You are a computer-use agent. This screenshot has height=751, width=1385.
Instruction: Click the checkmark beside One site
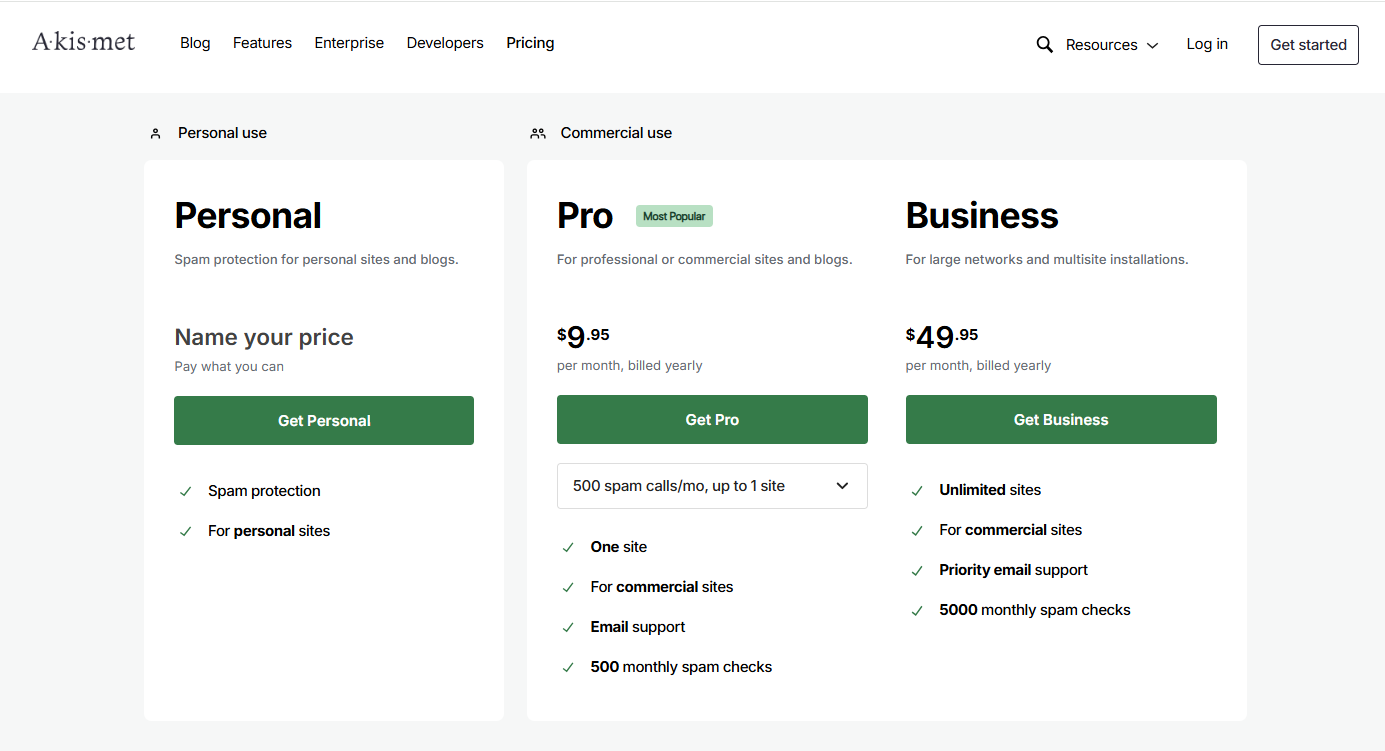click(568, 547)
